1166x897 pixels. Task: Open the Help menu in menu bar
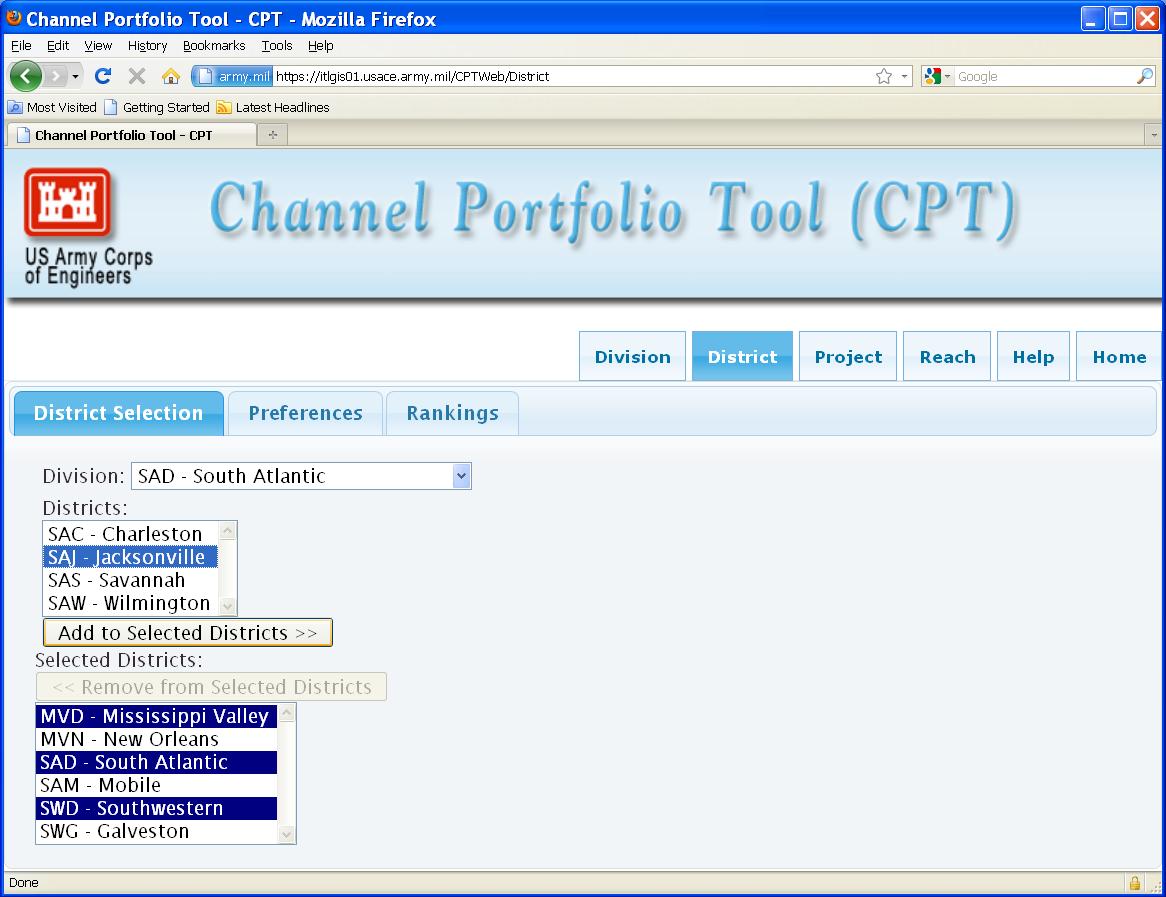click(x=321, y=45)
